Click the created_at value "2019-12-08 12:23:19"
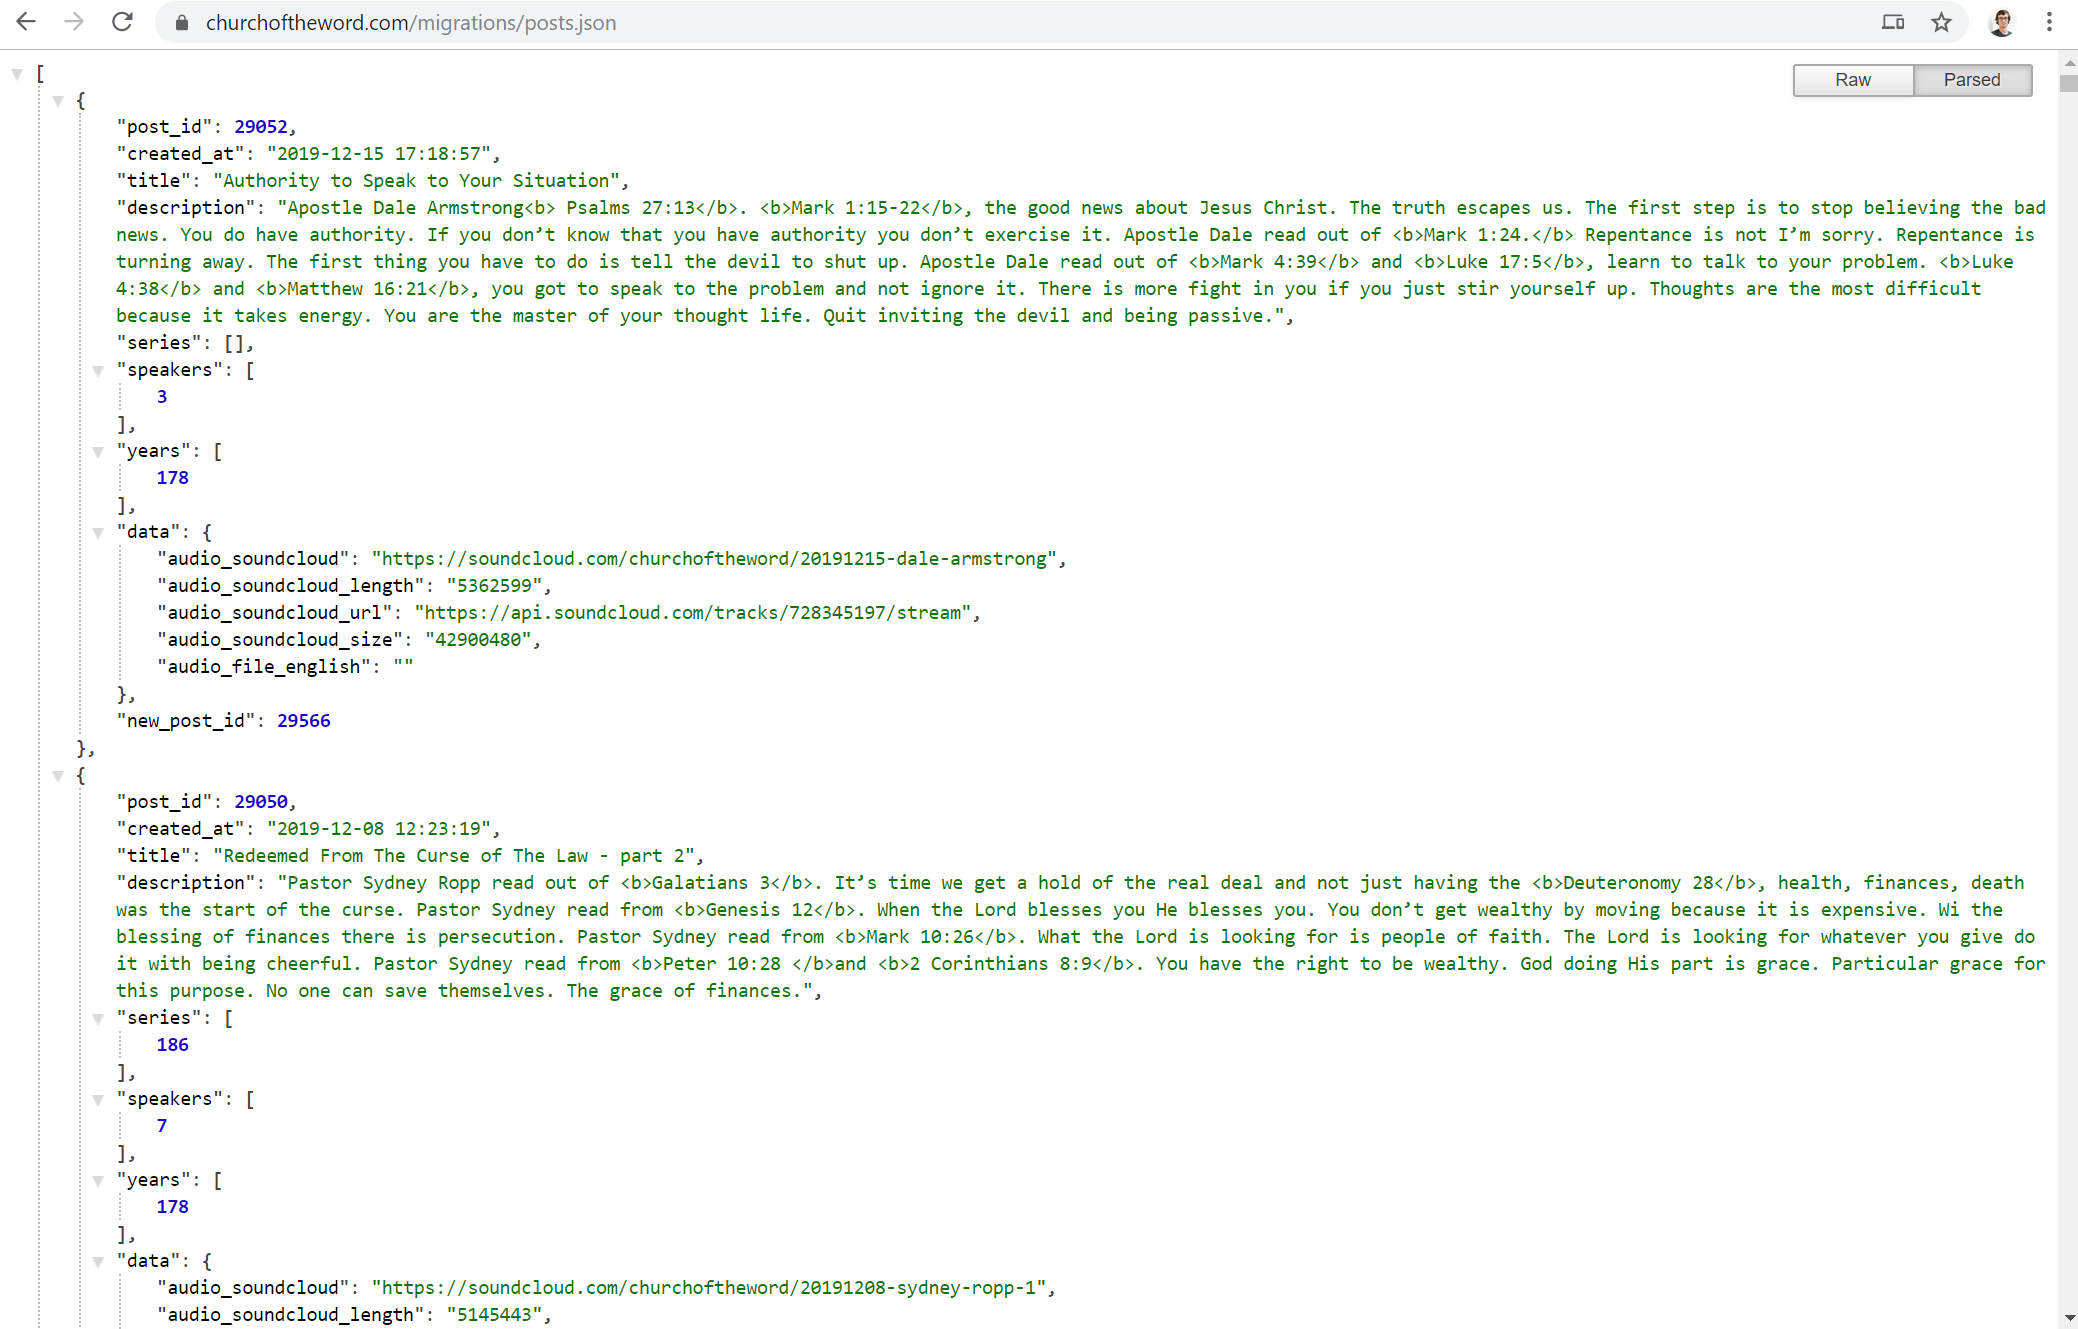 (x=380, y=829)
